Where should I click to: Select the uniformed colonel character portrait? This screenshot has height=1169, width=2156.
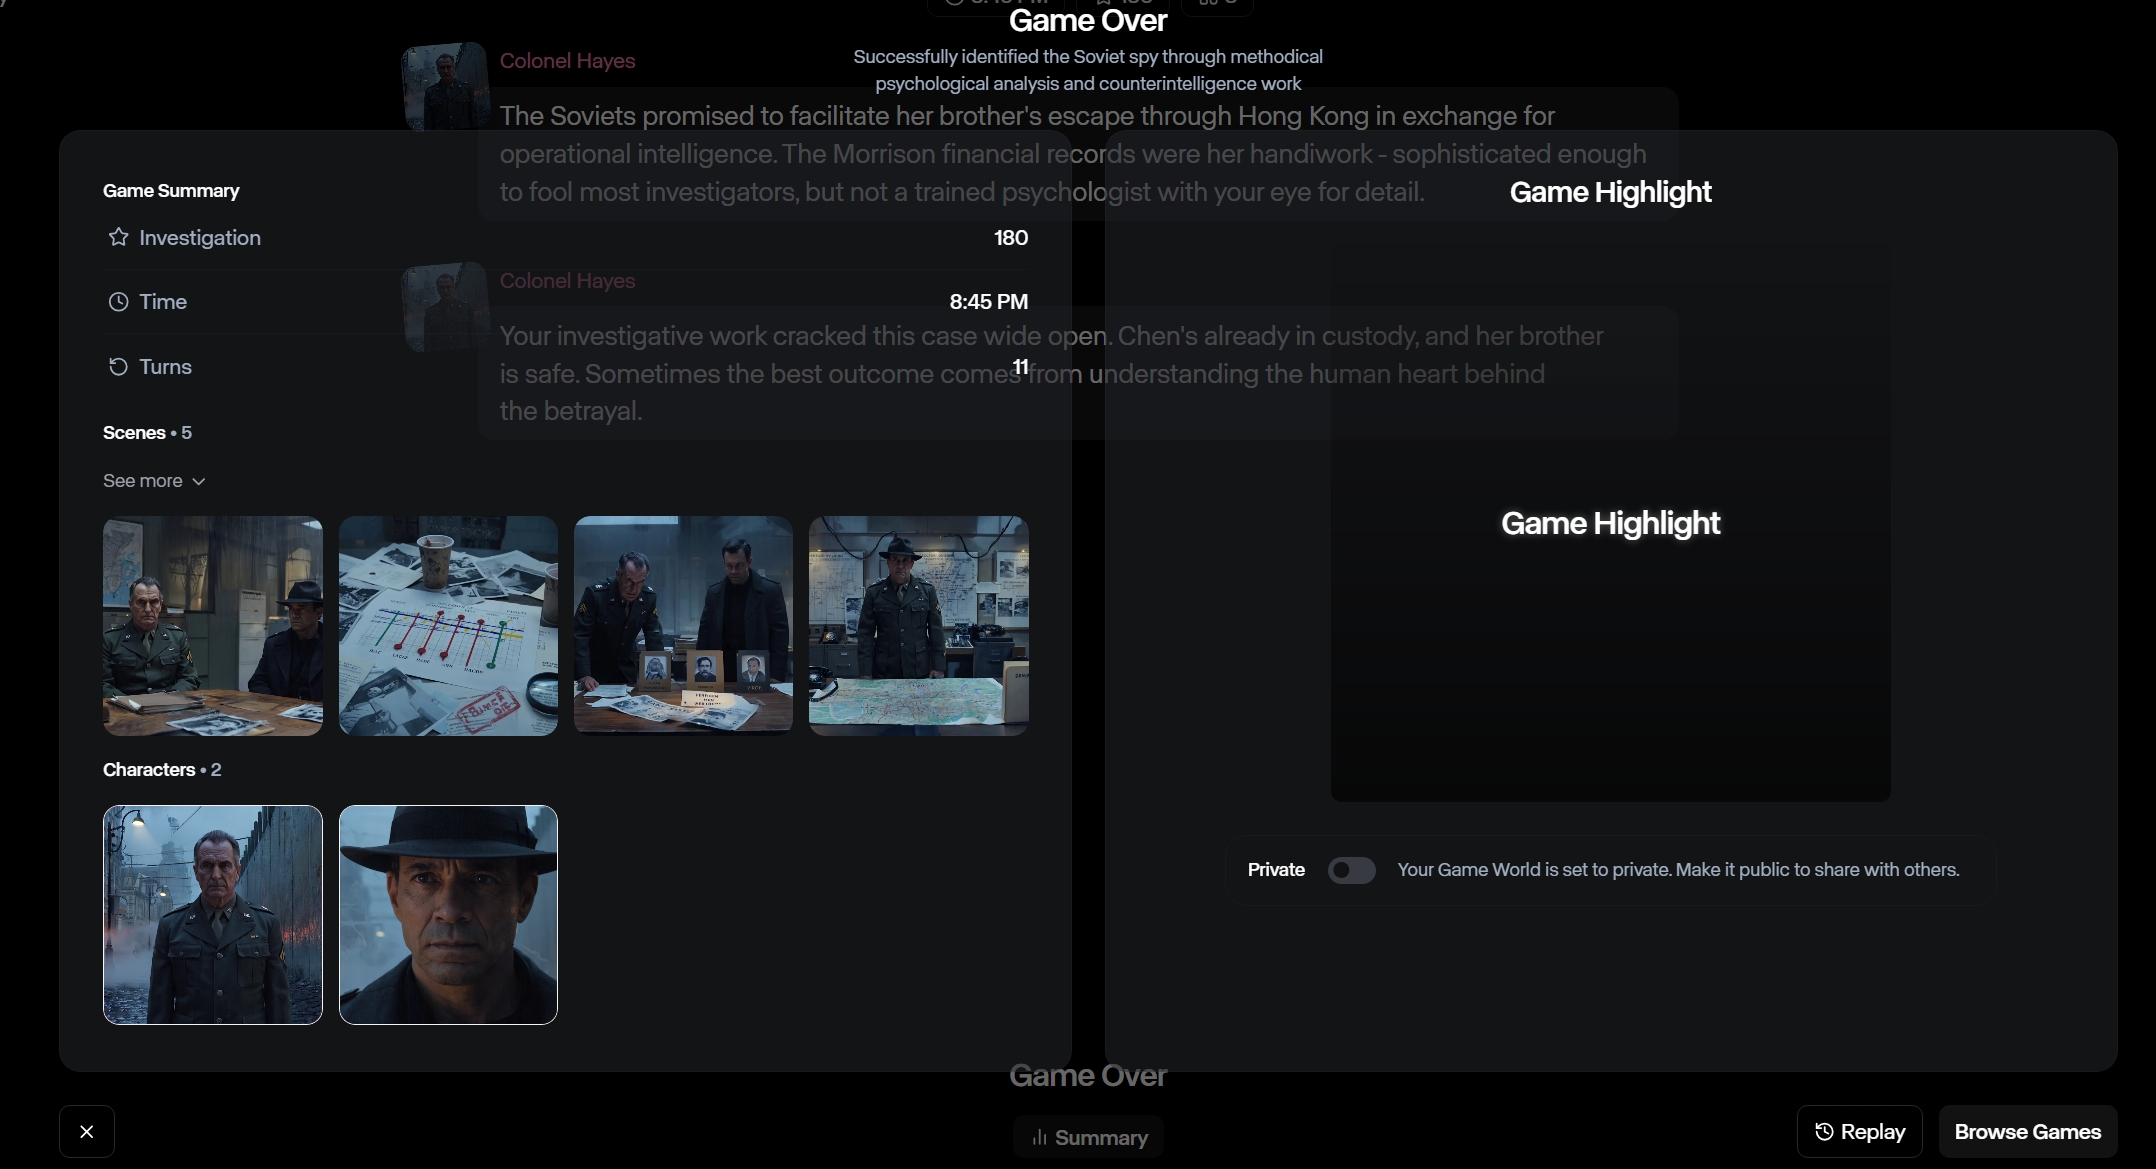tap(213, 915)
